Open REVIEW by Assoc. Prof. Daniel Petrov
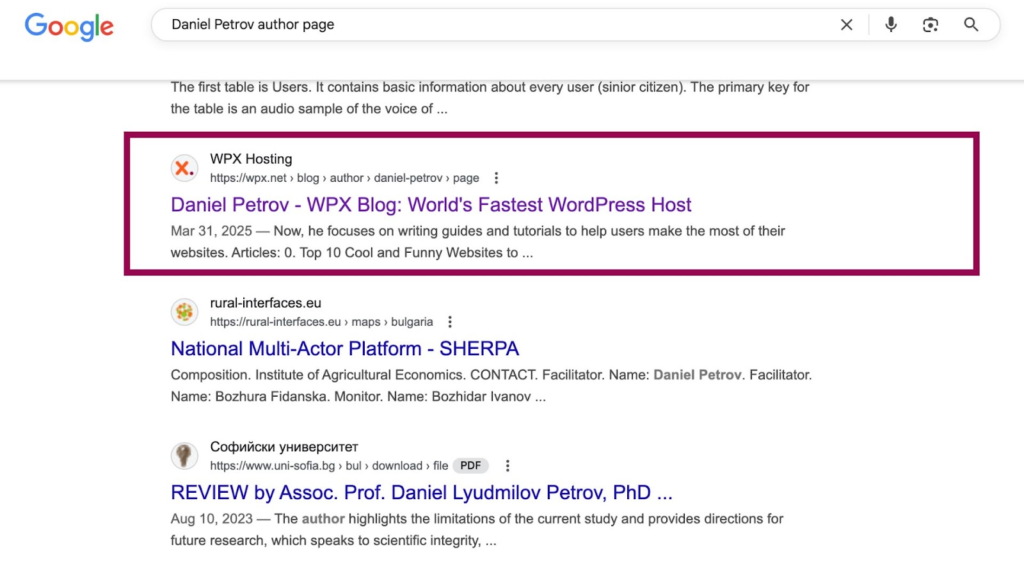This screenshot has width=1024, height=576. pos(421,493)
